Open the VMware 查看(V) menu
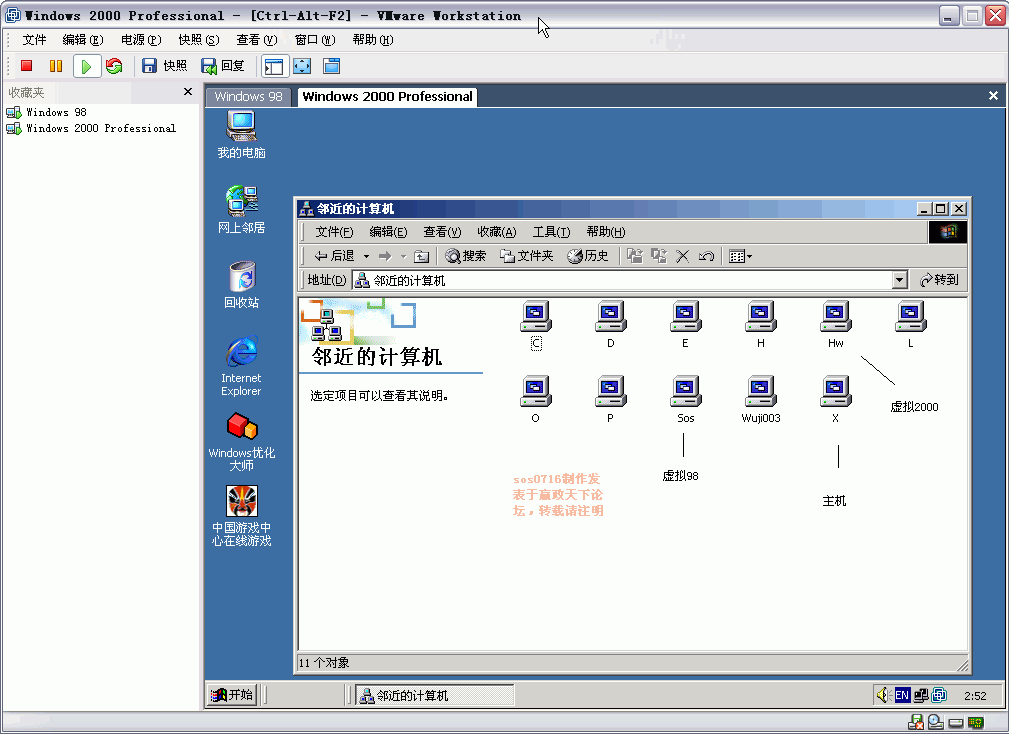Image resolution: width=1011 pixels, height=734 pixels. click(x=257, y=40)
